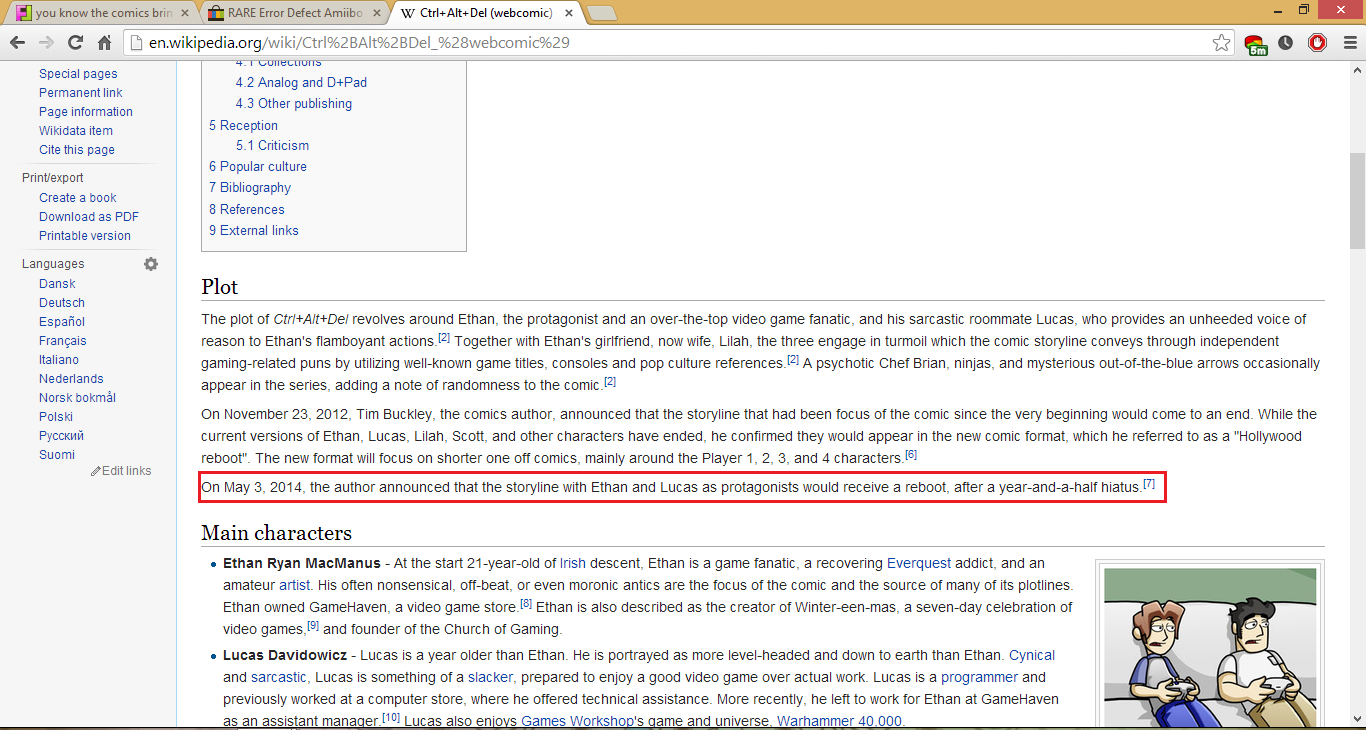Screen dimensions: 1366x730
Task: Go to the browser Home page
Action: [x=104, y=43]
